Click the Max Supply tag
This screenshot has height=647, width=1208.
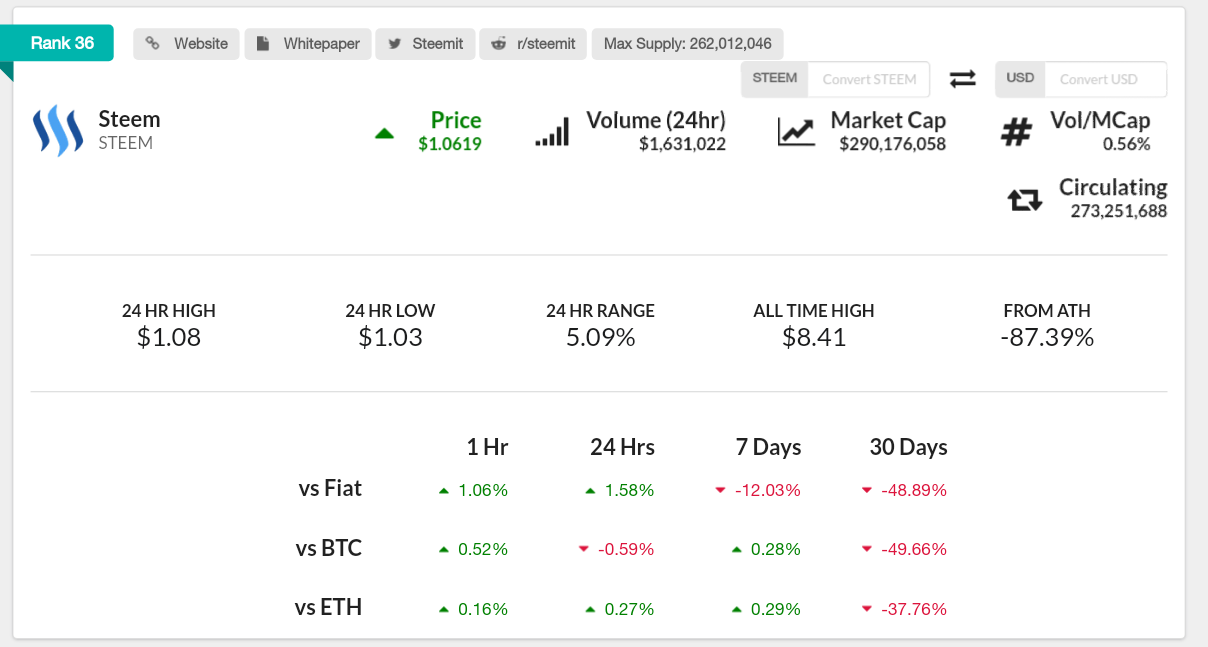tap(687, 44)
